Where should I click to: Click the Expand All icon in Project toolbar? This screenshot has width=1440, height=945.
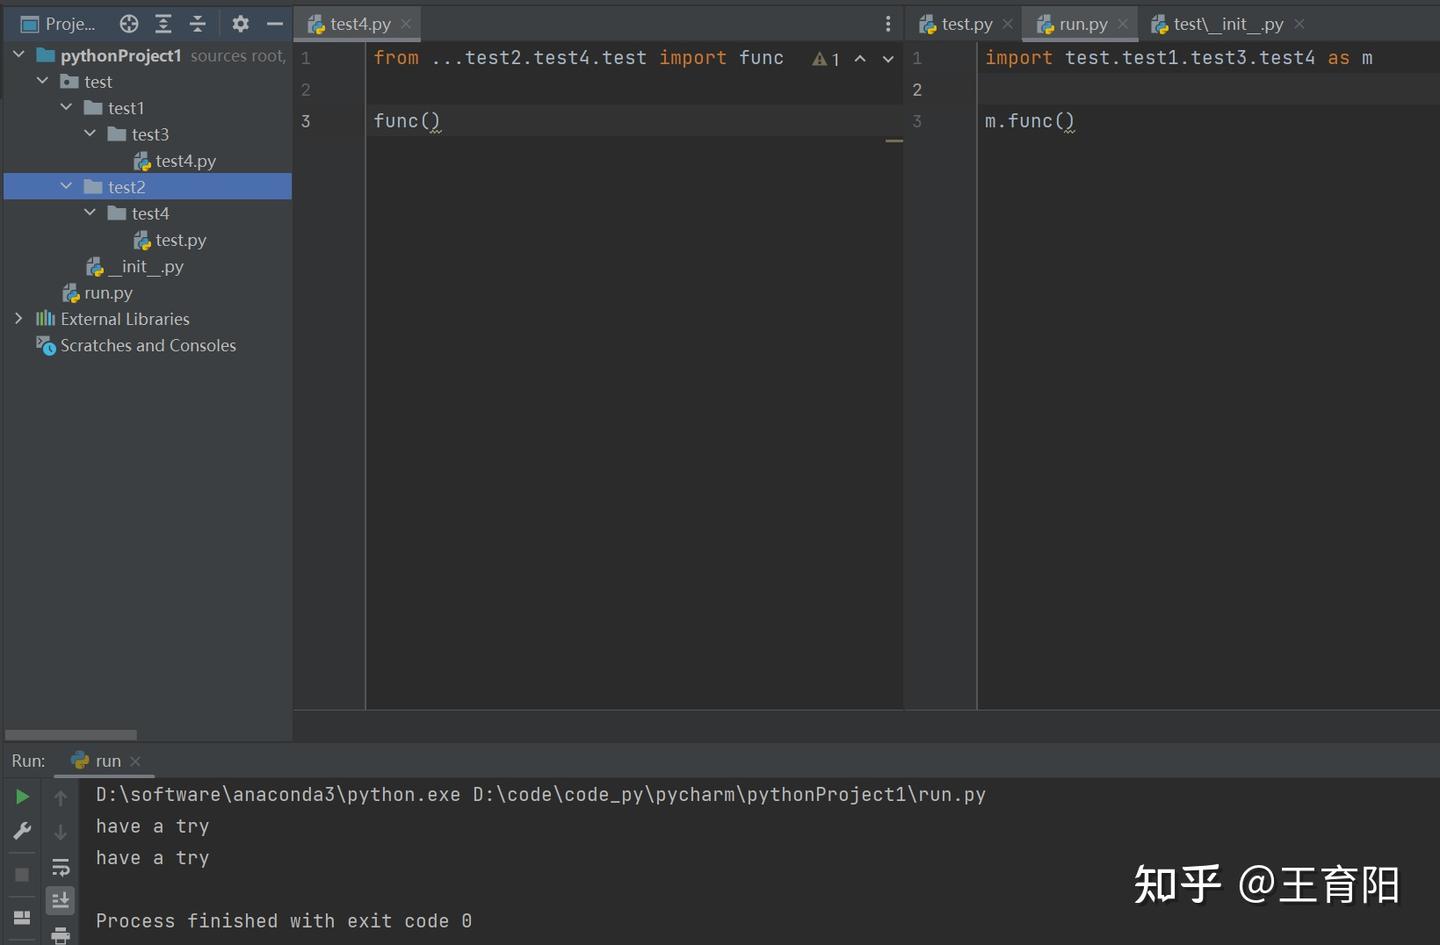(x=163, y=24)
